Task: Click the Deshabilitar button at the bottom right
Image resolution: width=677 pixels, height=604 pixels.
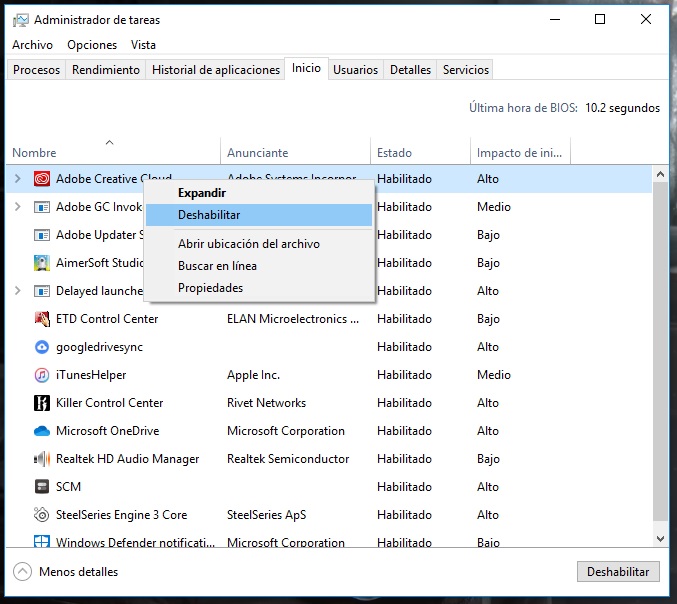Action: (618, 572)
